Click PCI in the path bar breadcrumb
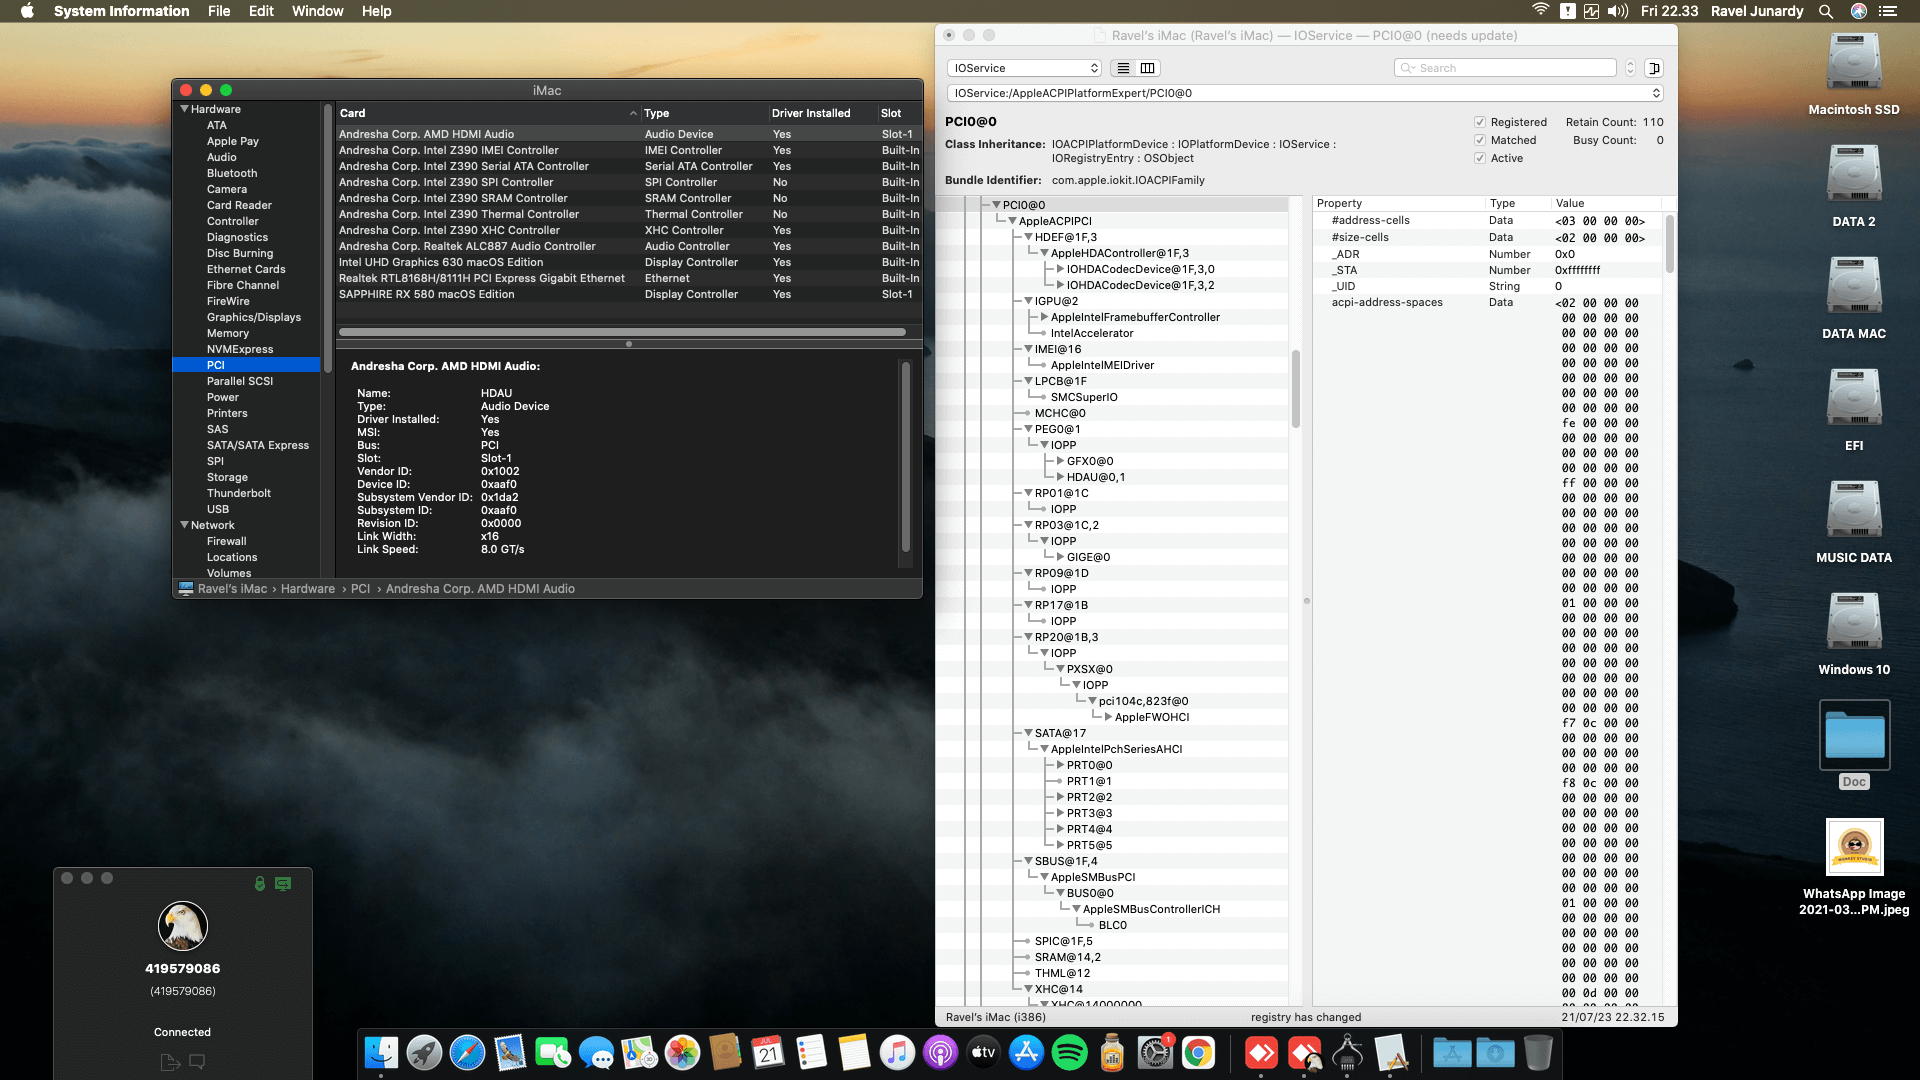 click(360, 589)
